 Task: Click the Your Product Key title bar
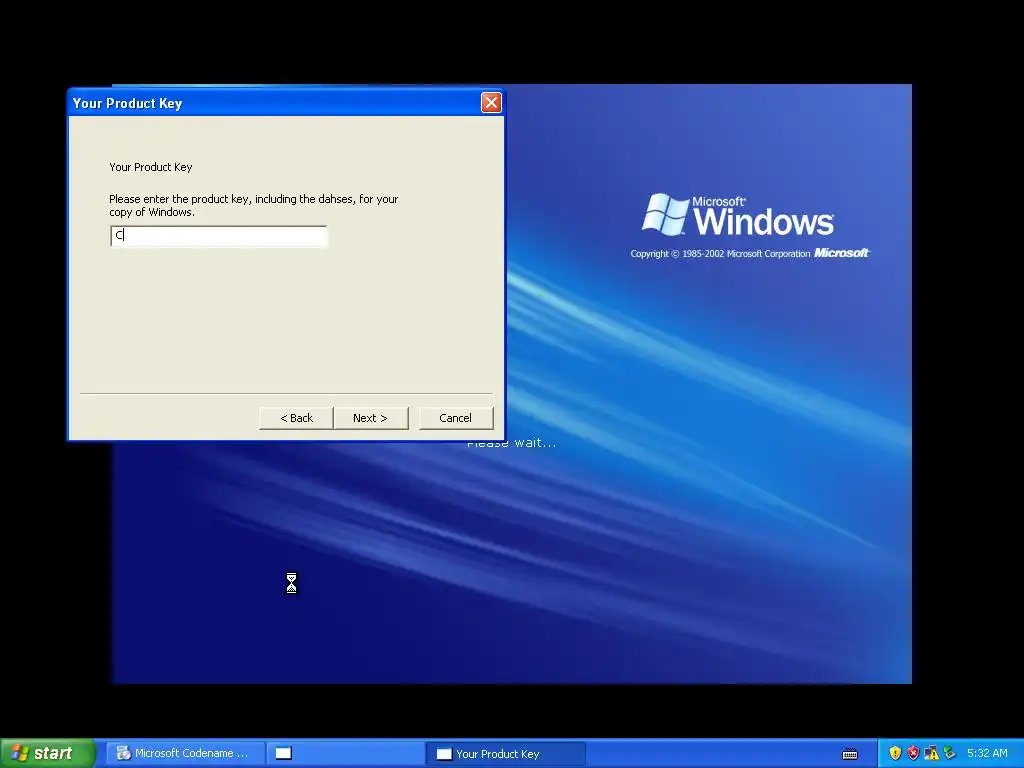click(x=274, y=103)
